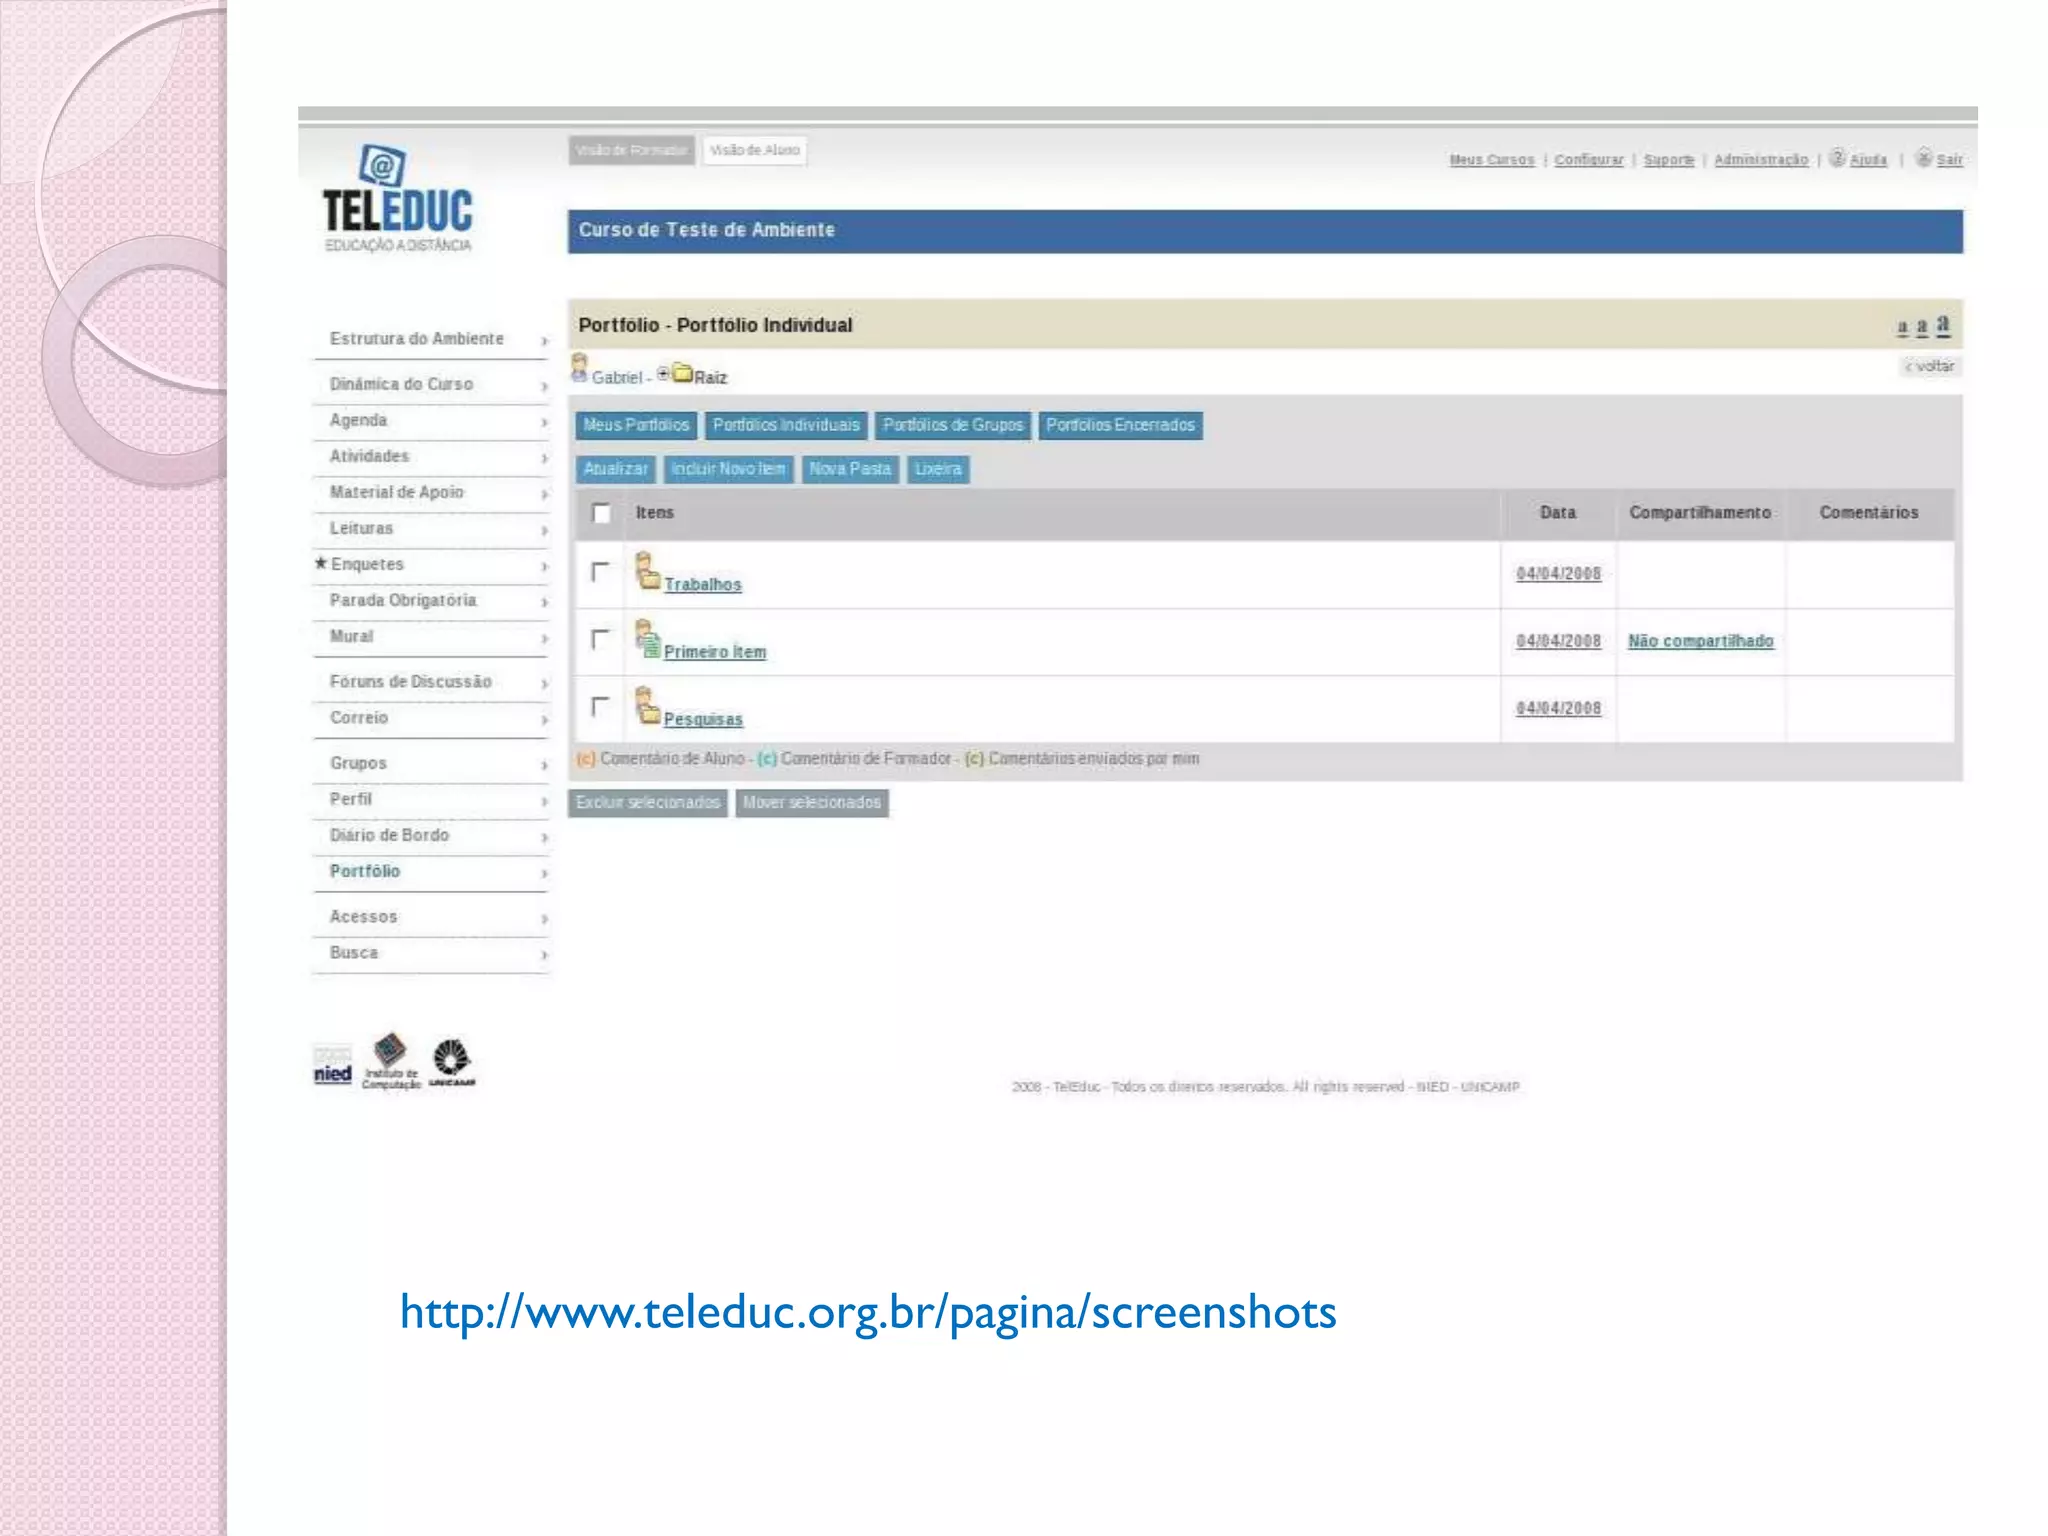Click the Trabalhos folder icon

pos(647,571)
